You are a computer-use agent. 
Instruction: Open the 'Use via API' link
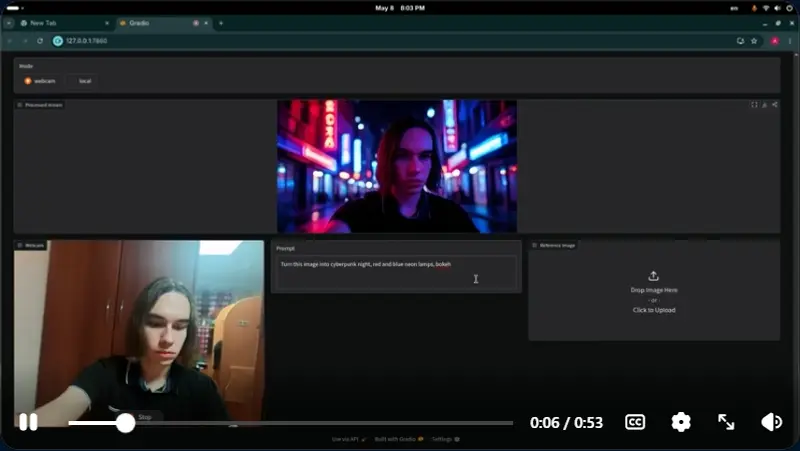(348, 439)
